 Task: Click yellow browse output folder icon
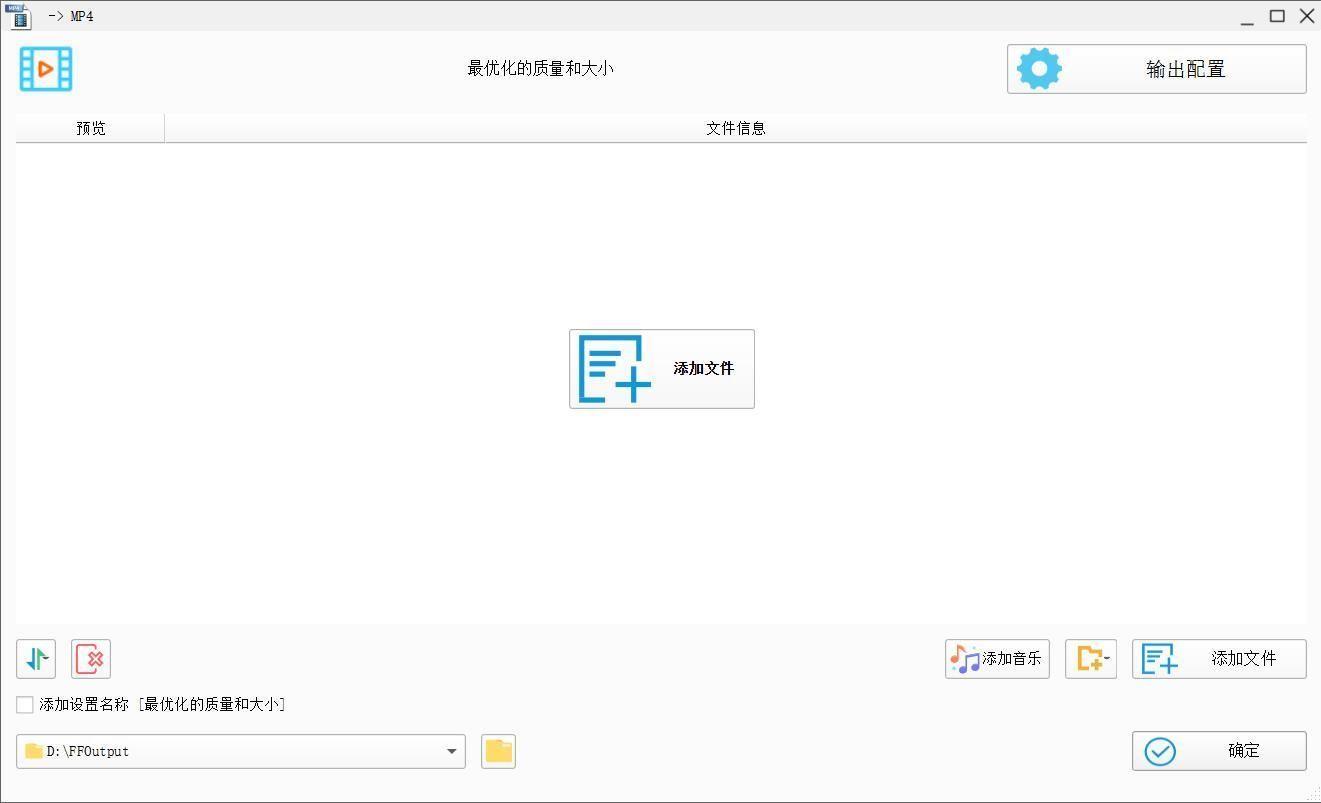tap(499, 752)
